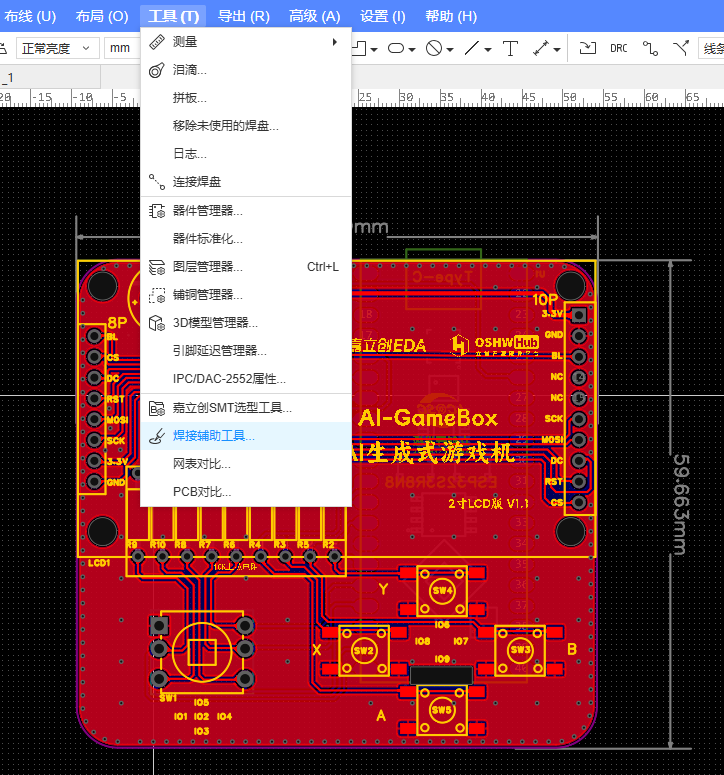
Task: Select 器件标准化 menu entry
Action: [246, 239]
